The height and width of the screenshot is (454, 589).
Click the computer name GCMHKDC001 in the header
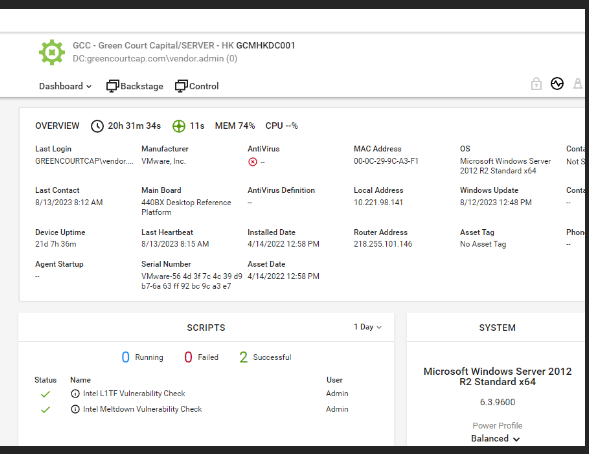(266, 45)
